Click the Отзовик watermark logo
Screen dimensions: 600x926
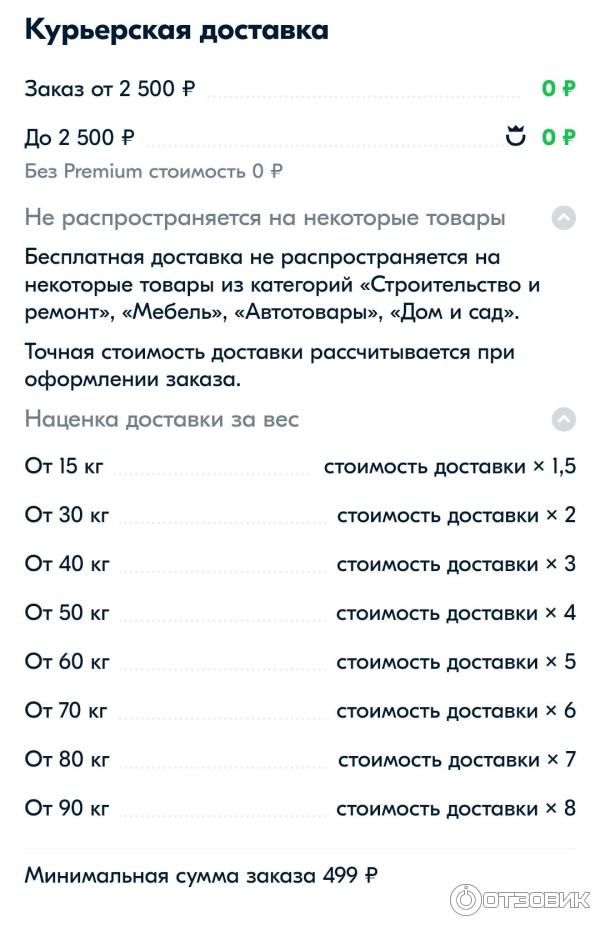(520, 899)
